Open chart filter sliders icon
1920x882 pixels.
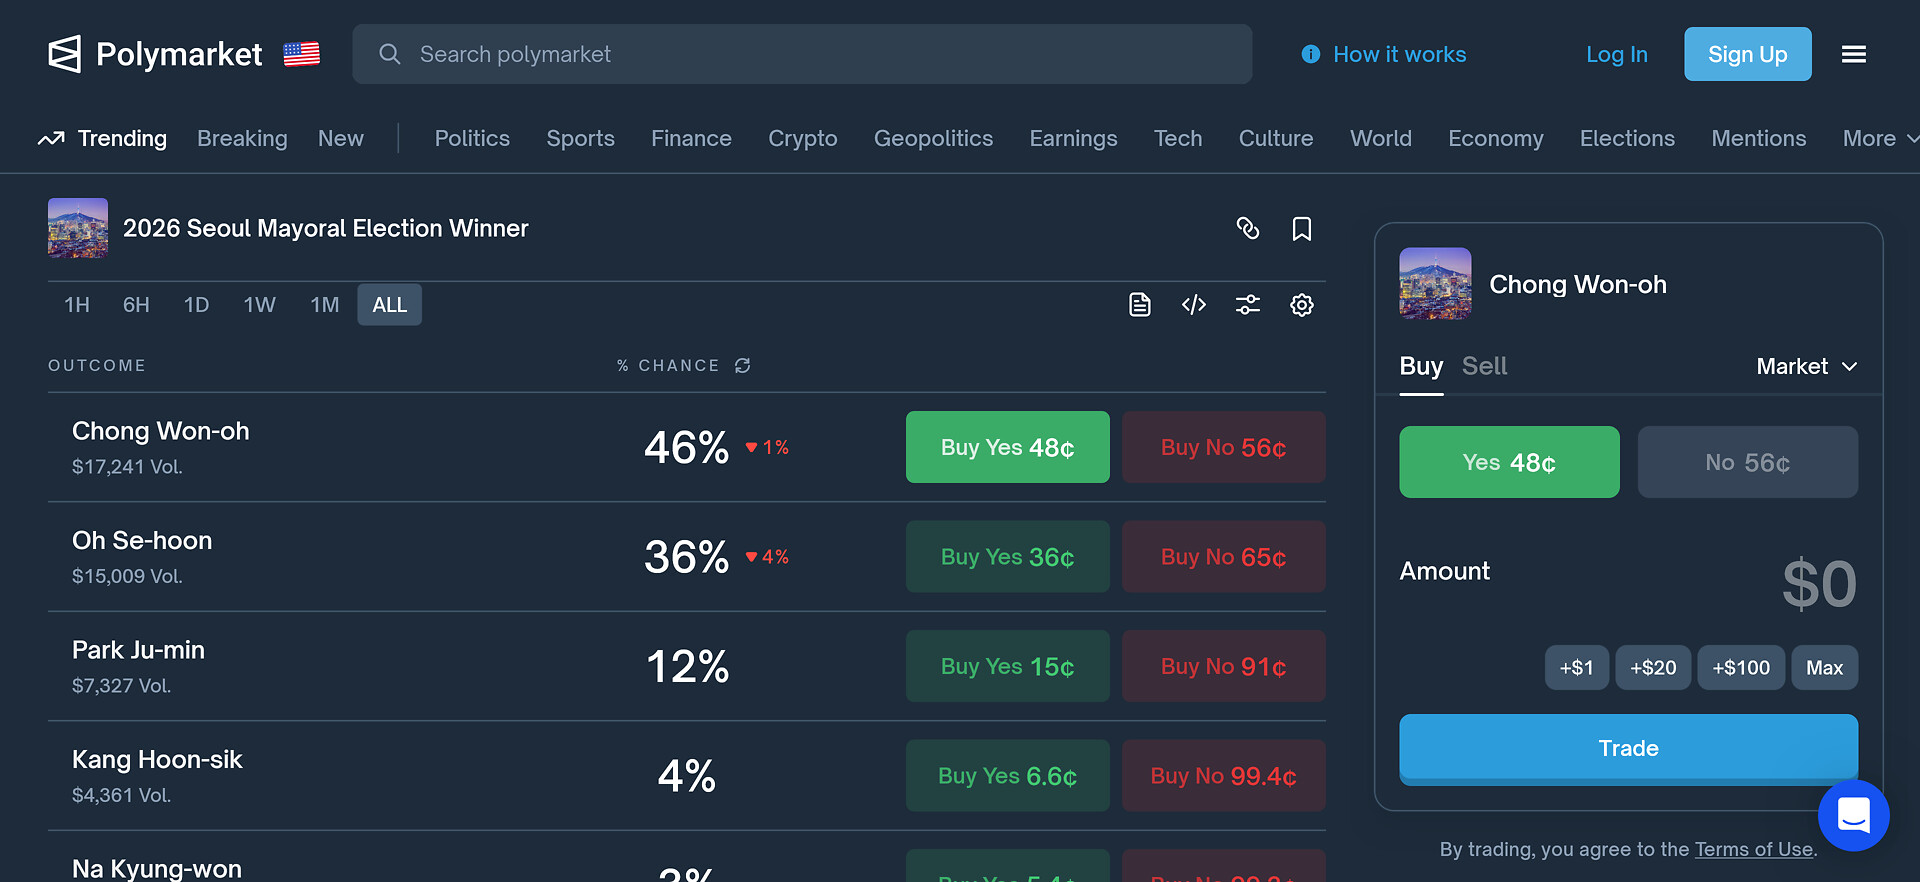click(x=1247, y=305)
